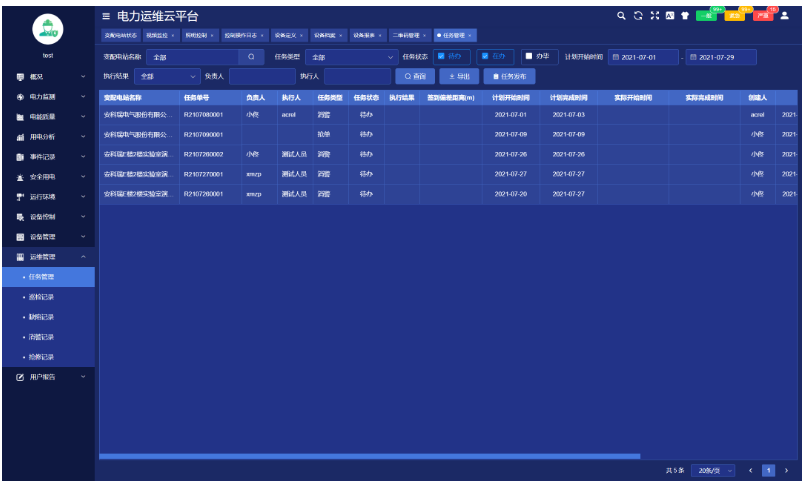This screenshot has width=804, height=482.
Task: Open the 执行结果 dropdown
Action: [167, 76]
